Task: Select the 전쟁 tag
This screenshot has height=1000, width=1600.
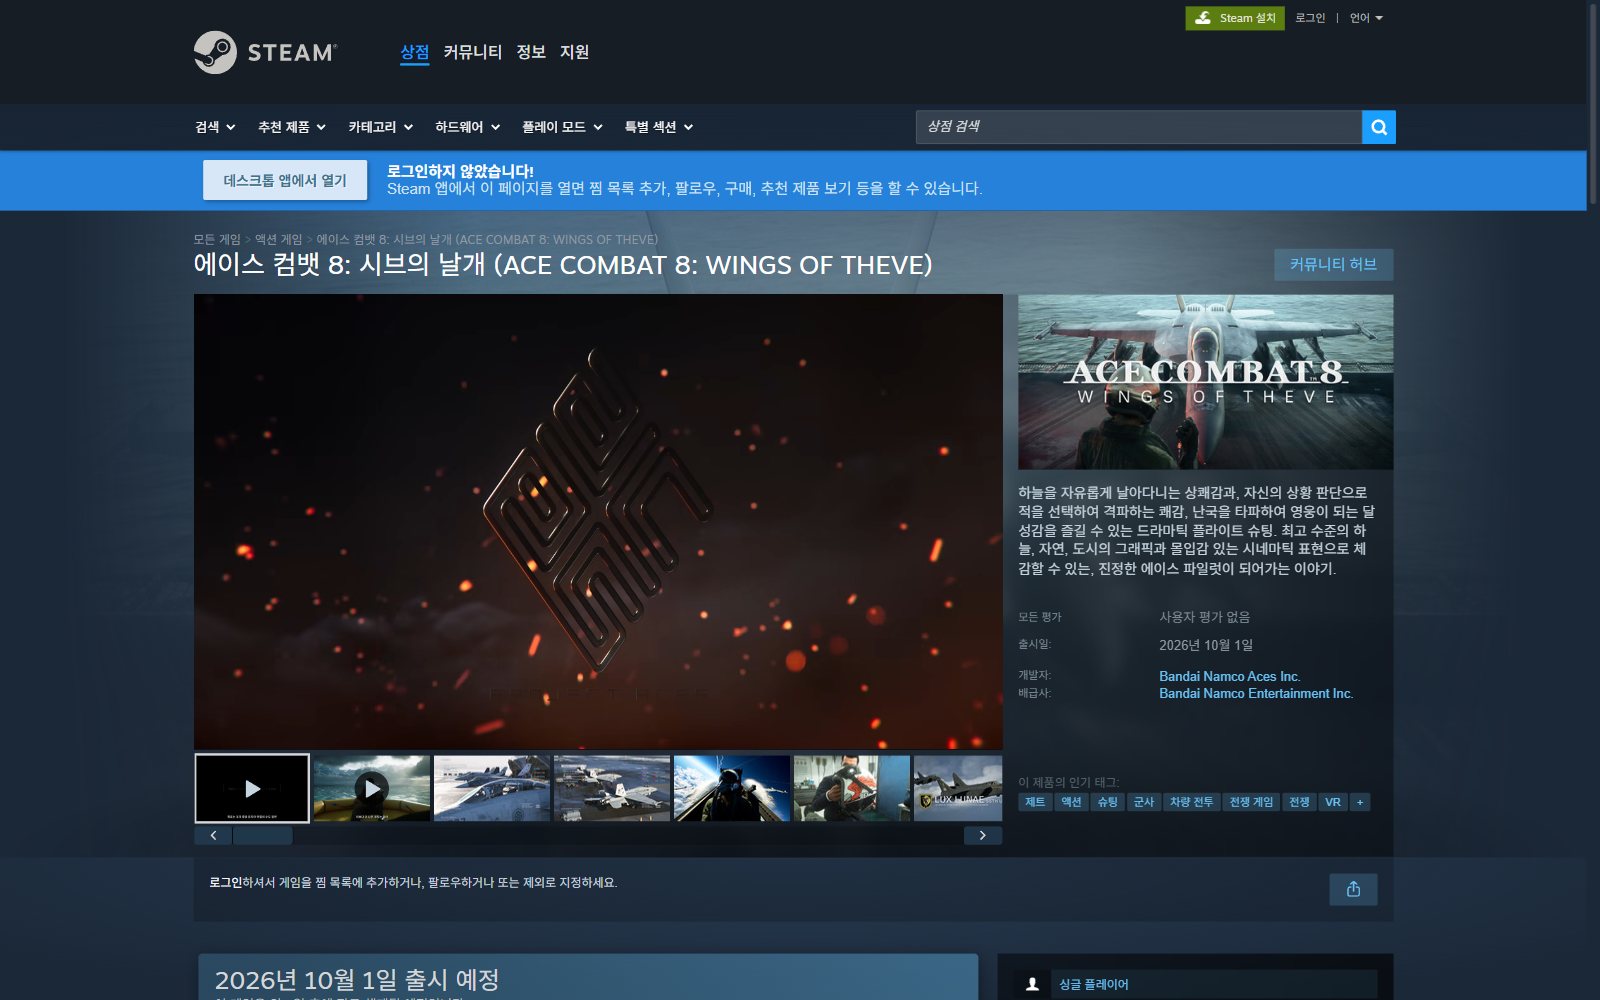Action: tap(1300, 802)
